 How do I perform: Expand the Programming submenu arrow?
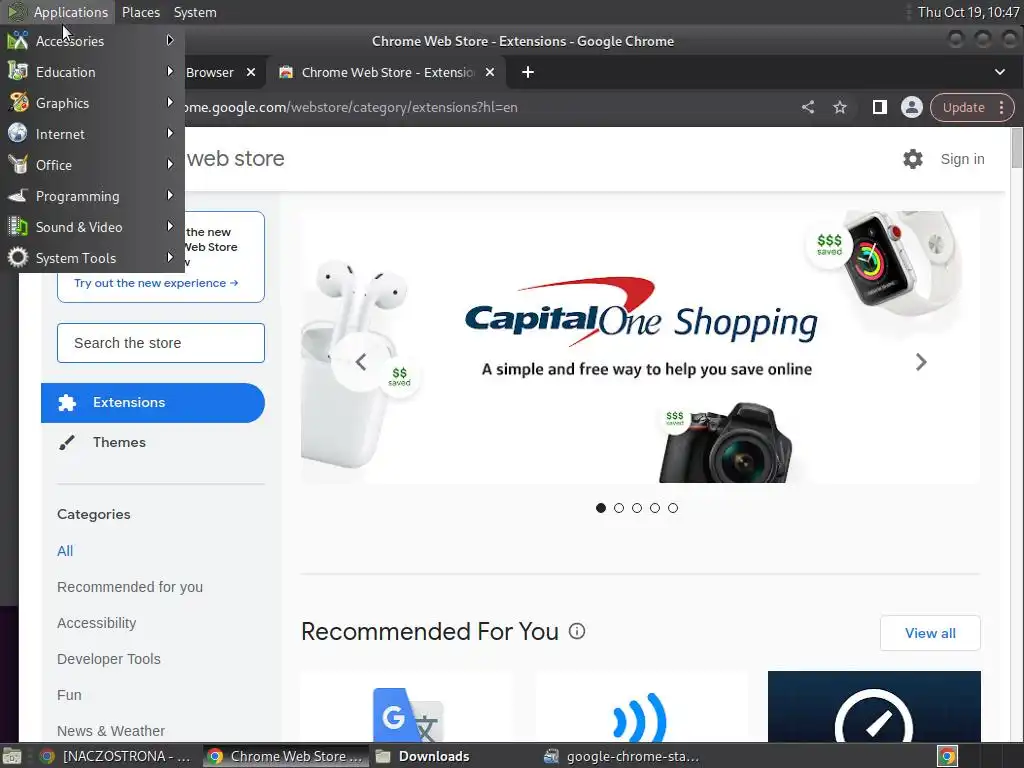coord(170,195)
